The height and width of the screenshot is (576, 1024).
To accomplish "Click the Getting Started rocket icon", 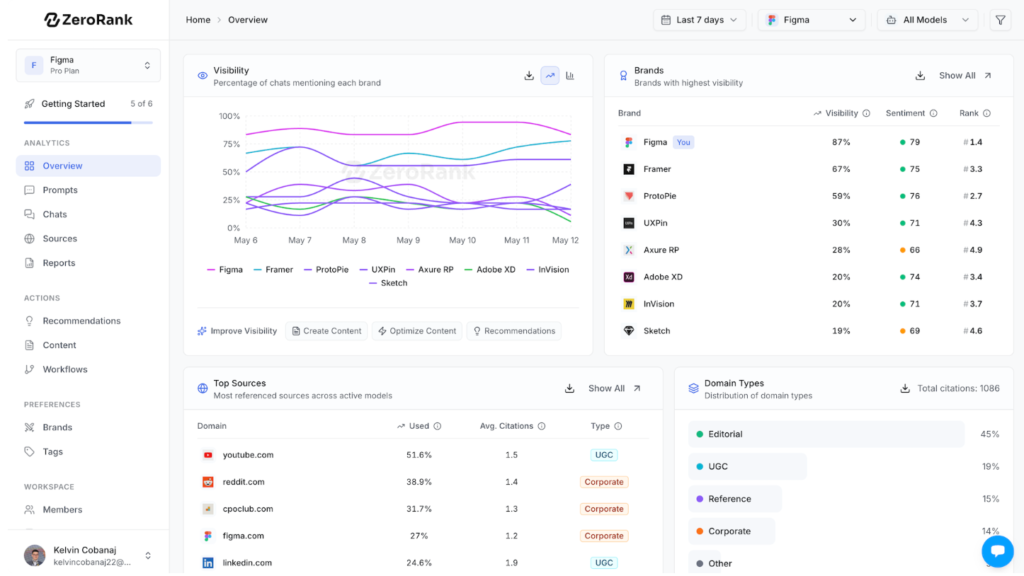I will pos(29,104).
